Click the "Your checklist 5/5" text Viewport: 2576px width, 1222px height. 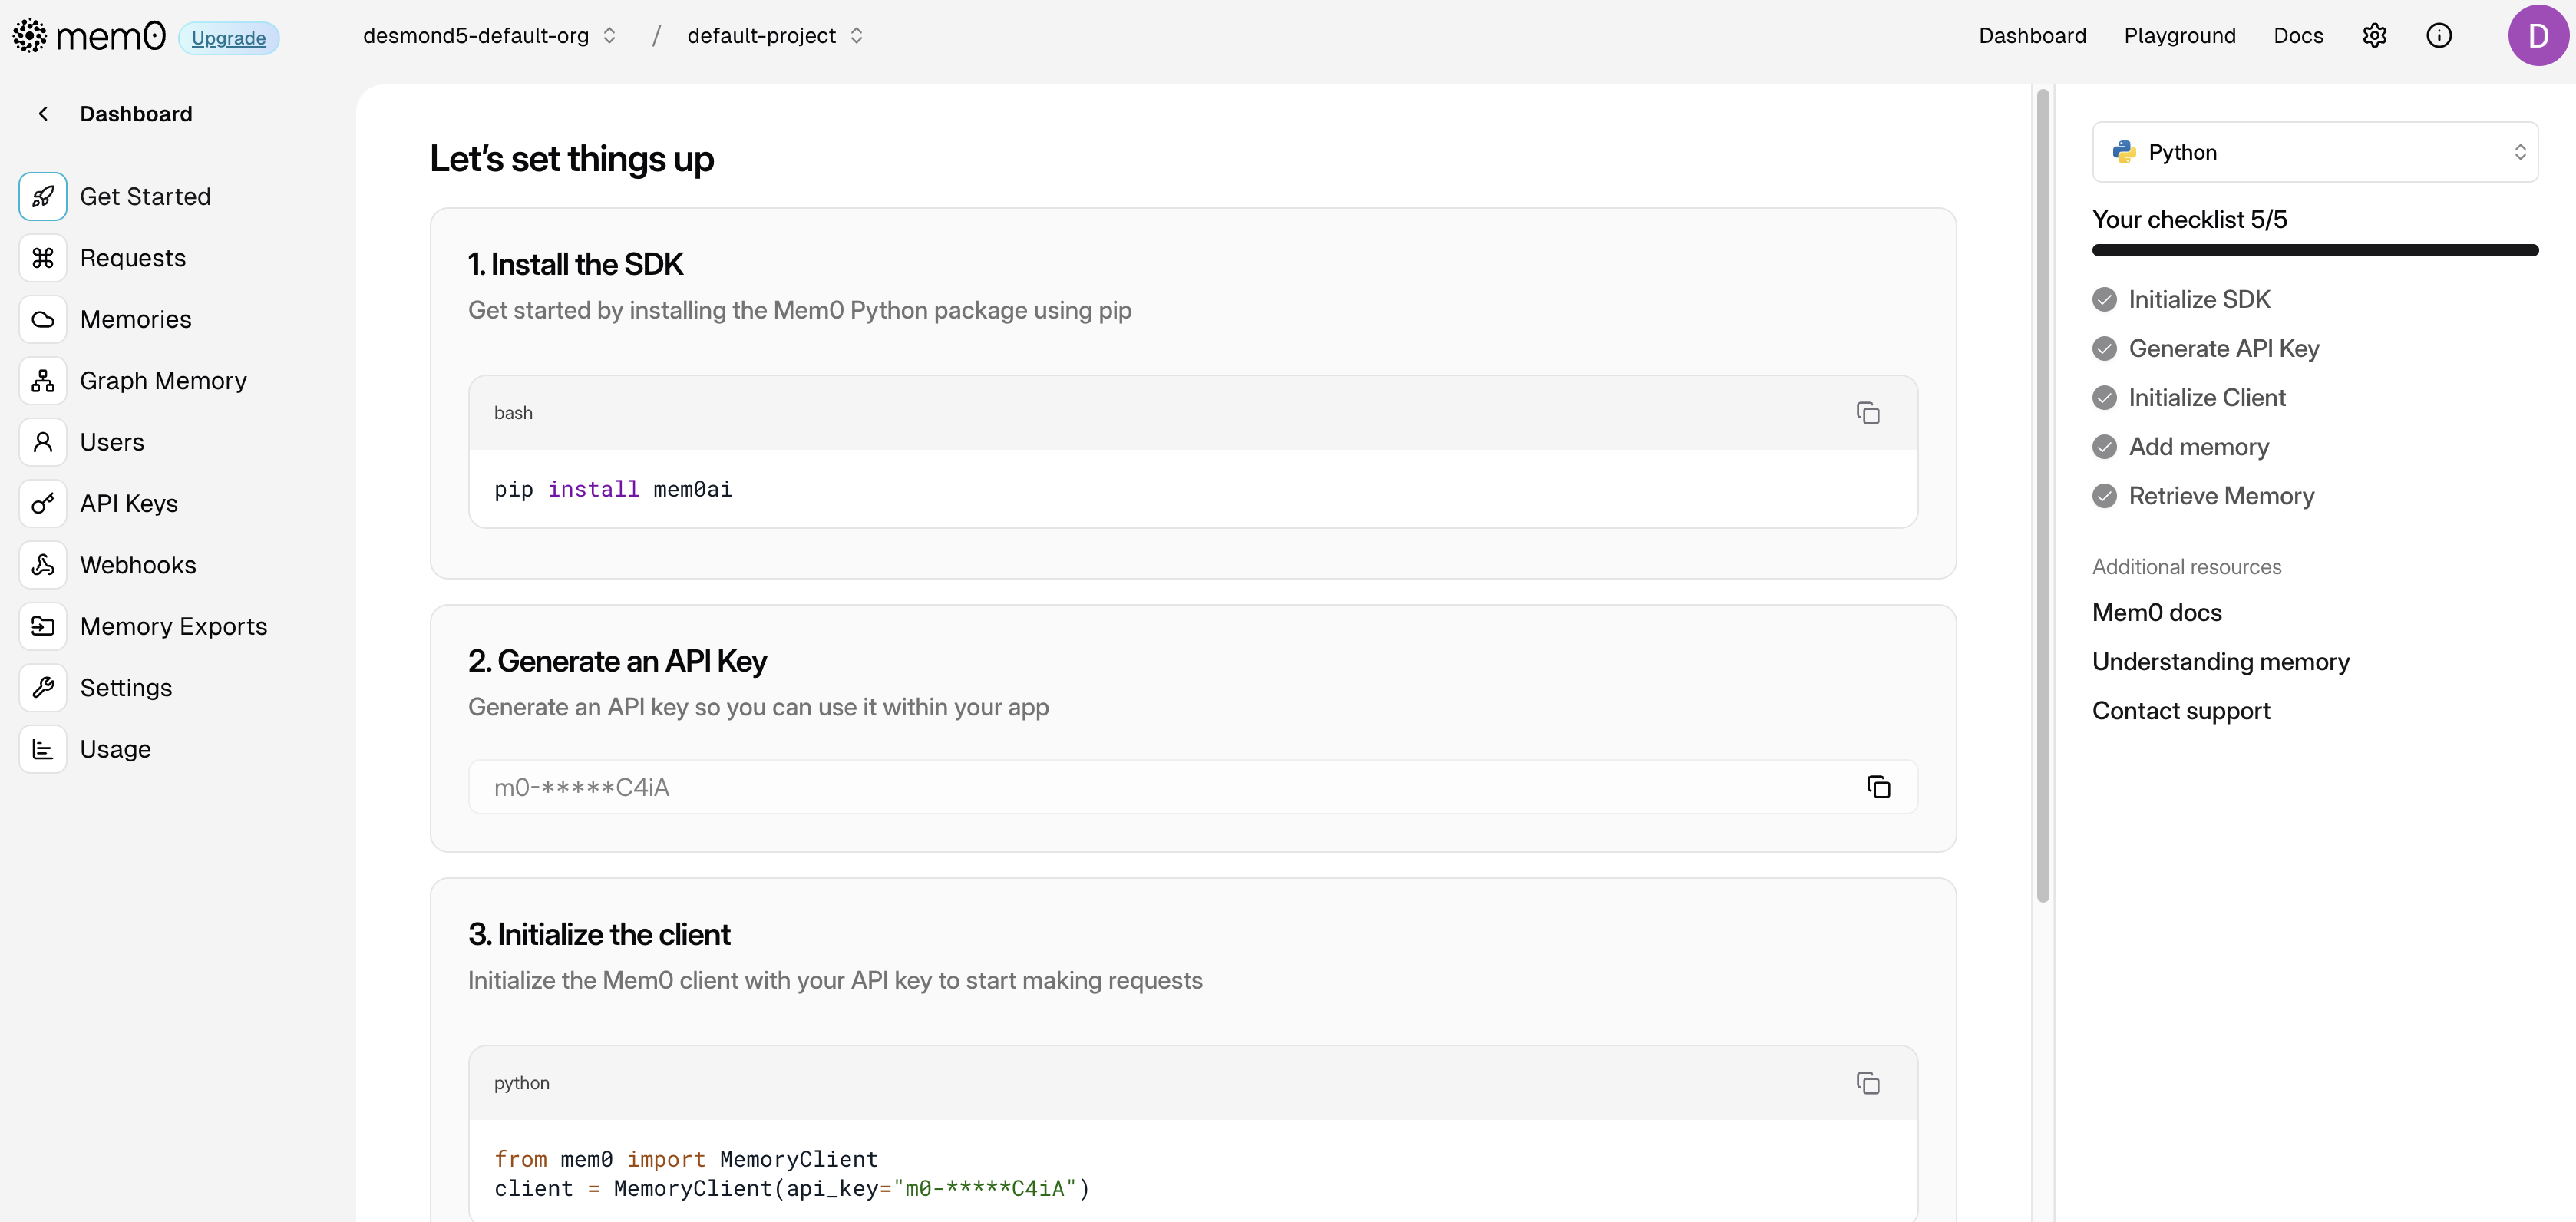coord(2189,219)
